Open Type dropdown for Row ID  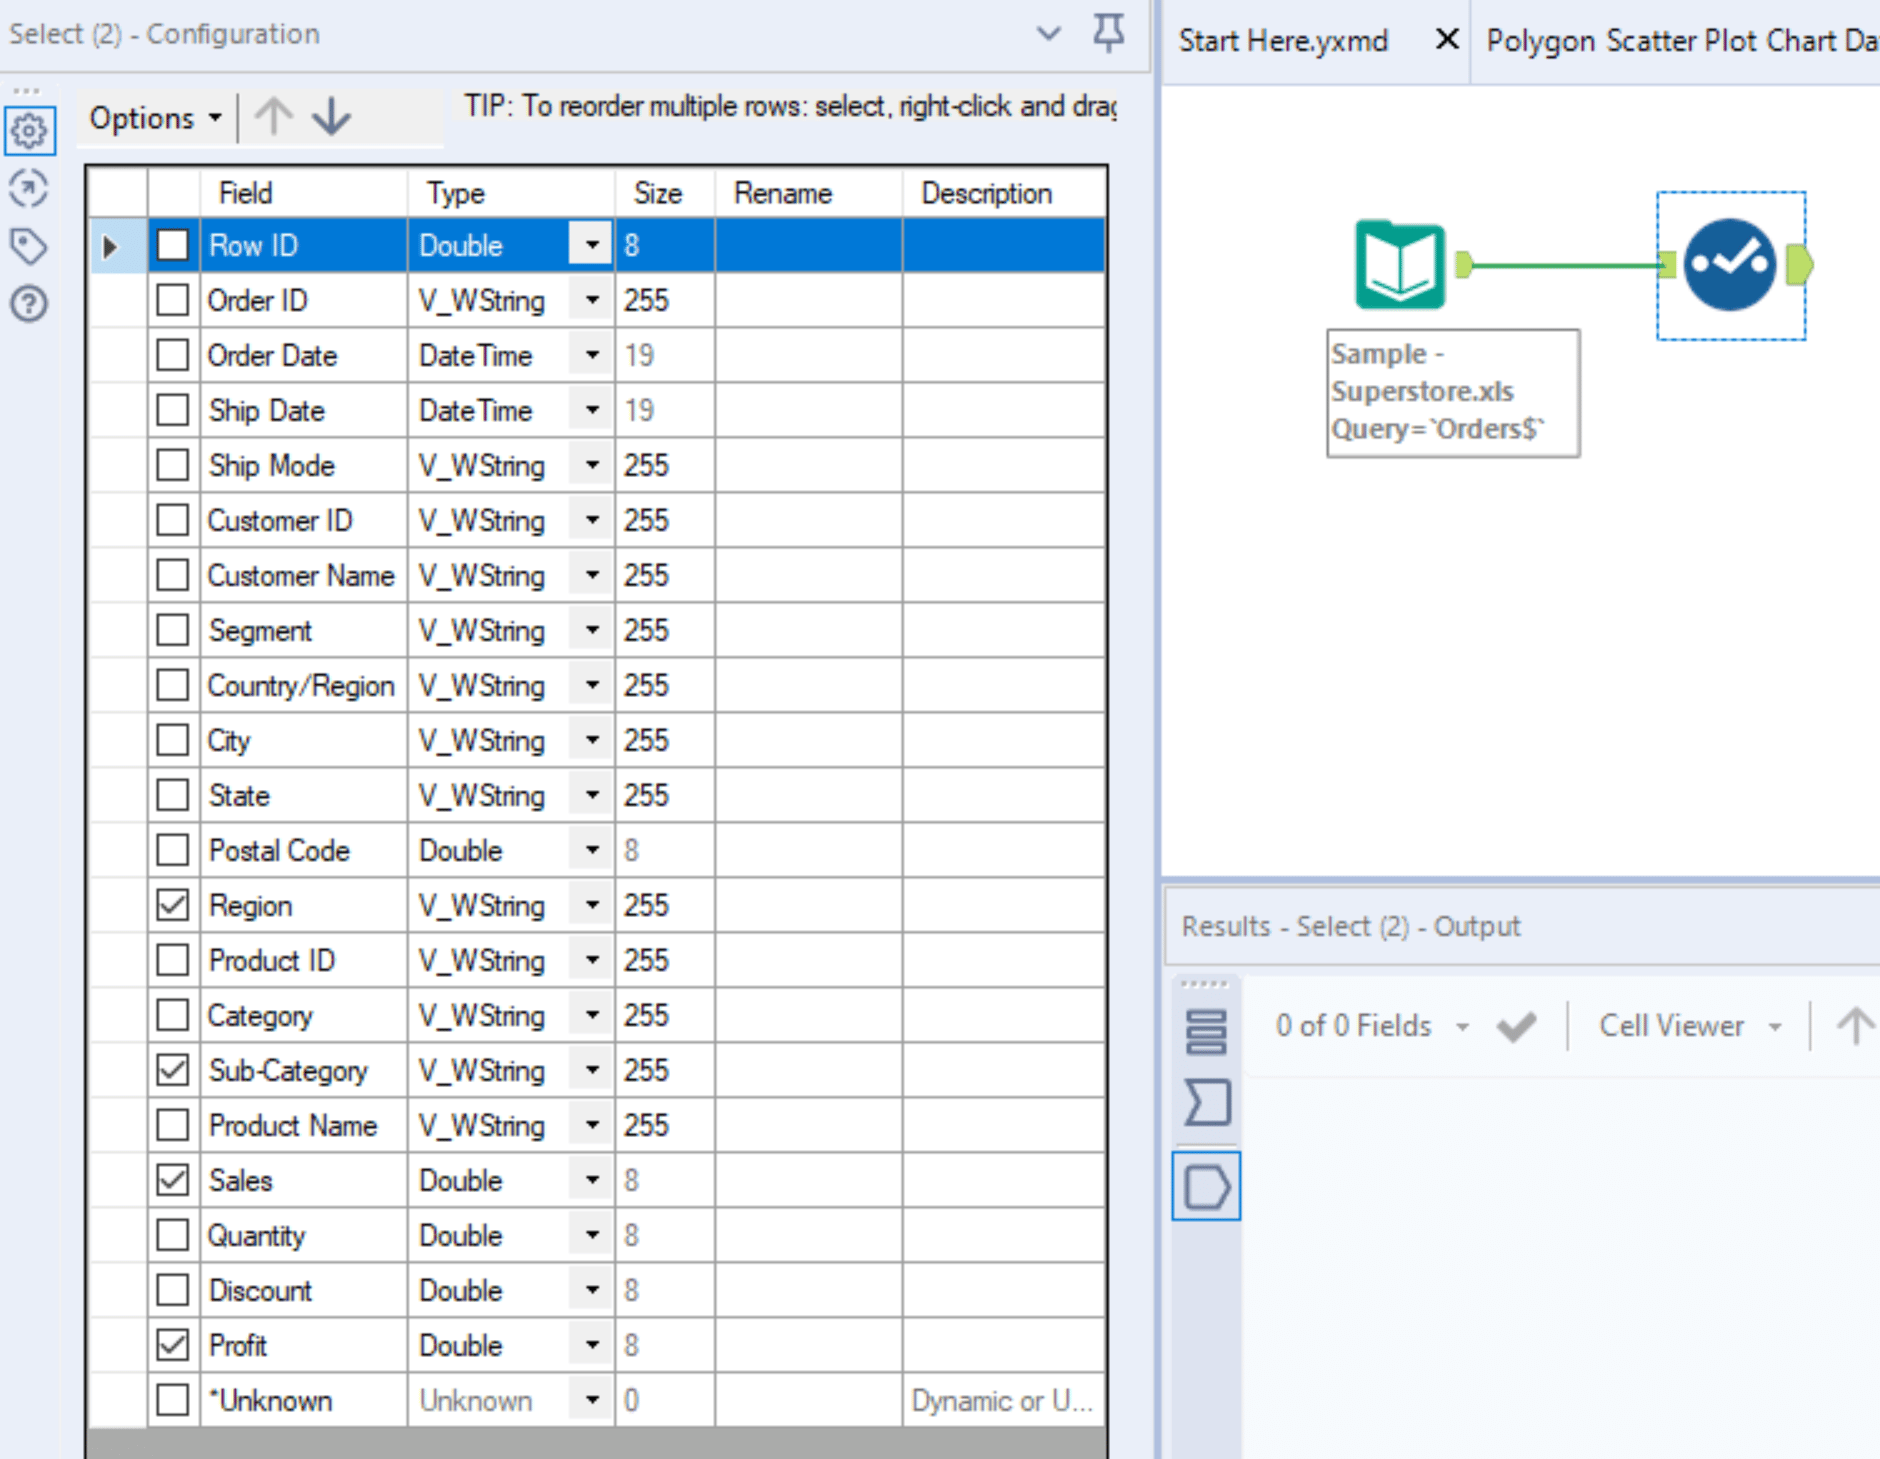click(592, 245)
